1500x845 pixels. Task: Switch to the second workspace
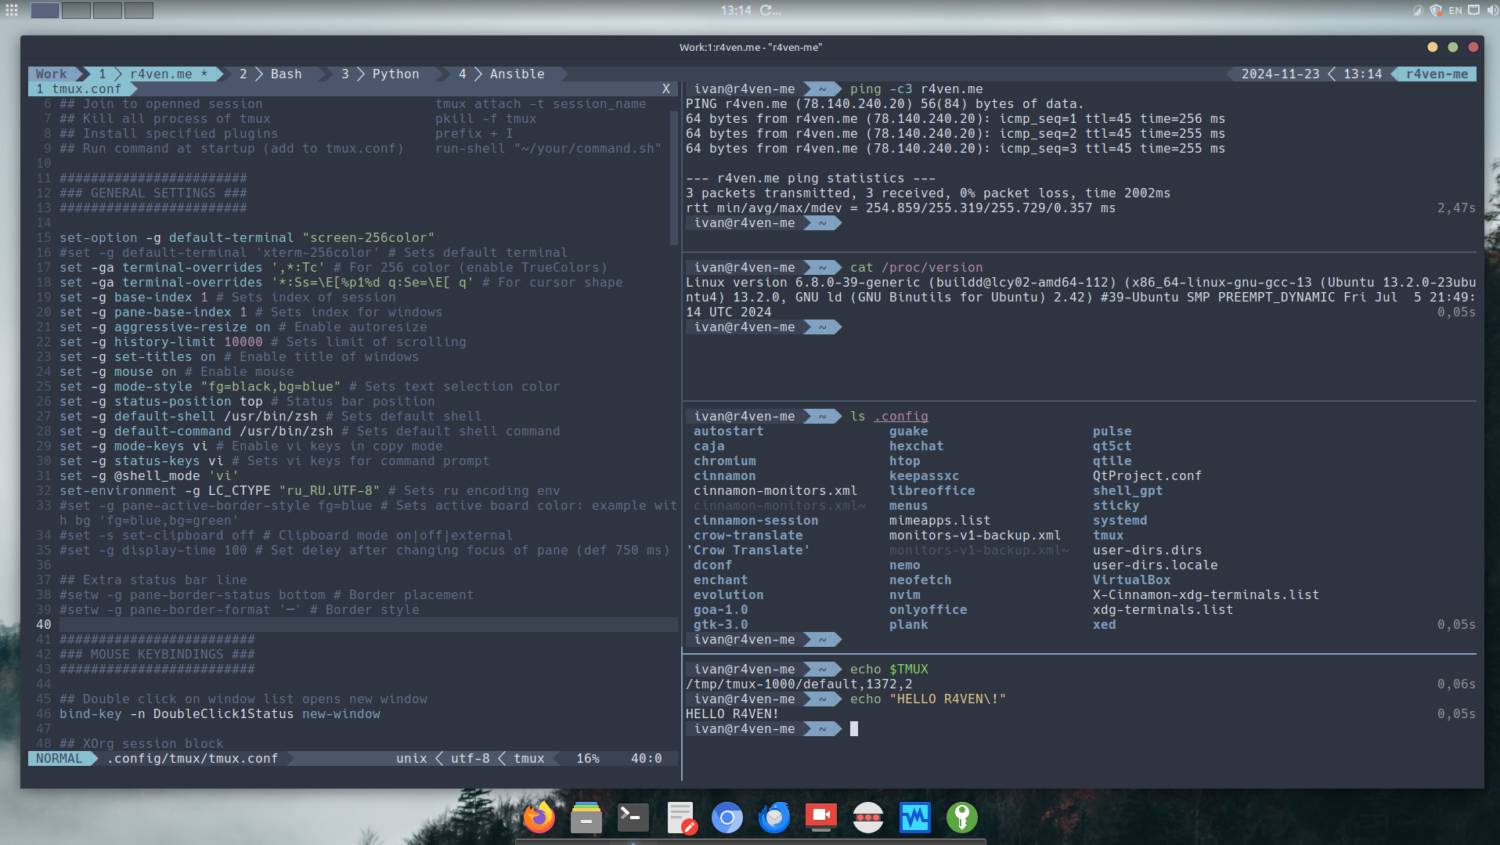76,10
